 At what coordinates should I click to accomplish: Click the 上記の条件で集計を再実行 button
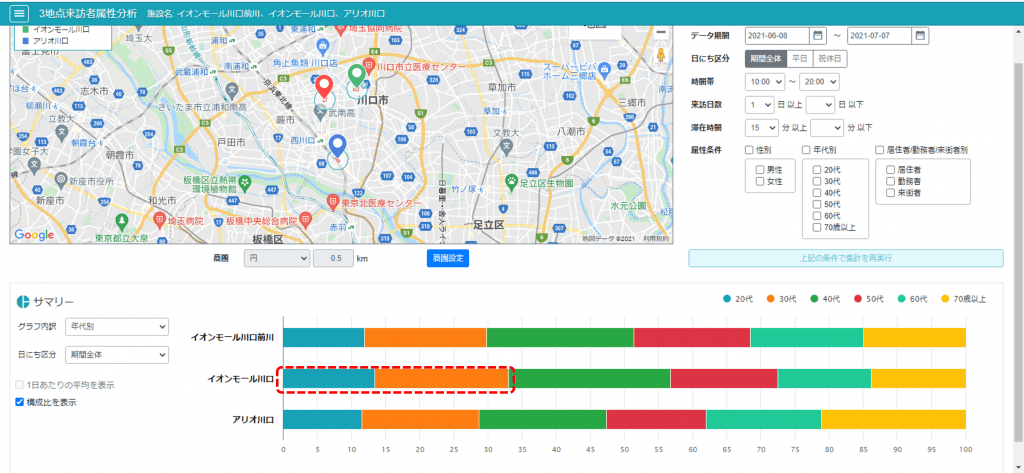tap(845, 258)
